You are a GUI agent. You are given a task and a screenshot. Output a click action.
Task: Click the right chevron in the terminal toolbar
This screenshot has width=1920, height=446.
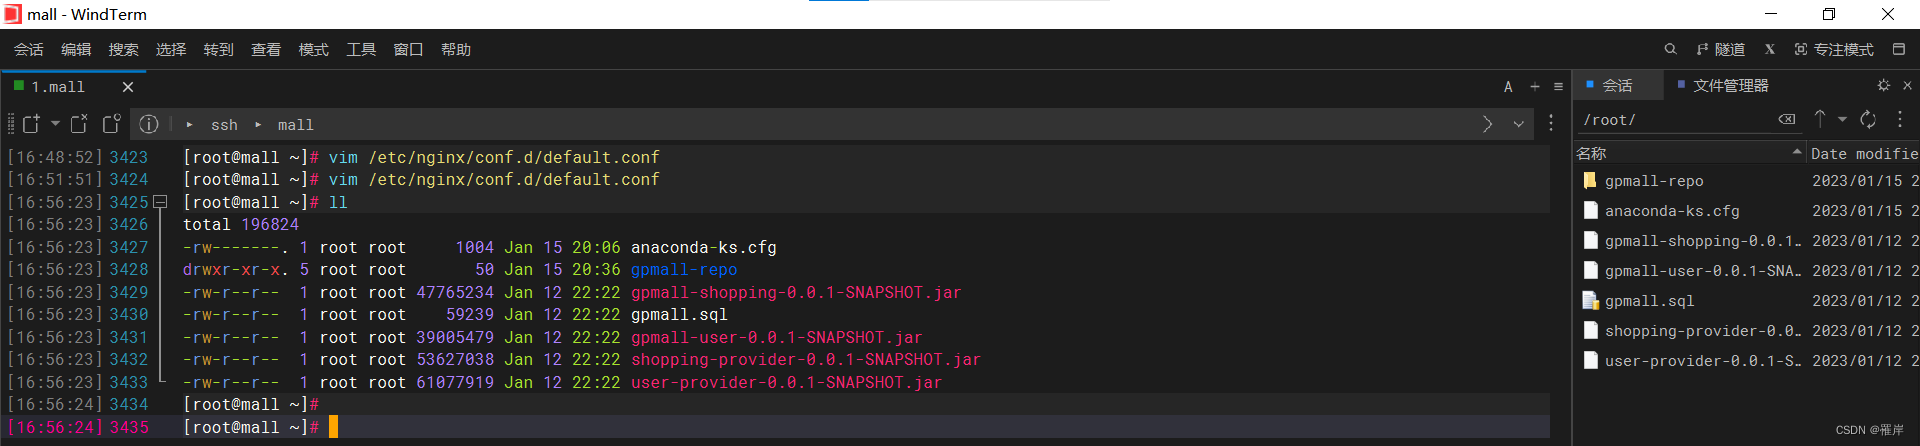[1488, 124]
